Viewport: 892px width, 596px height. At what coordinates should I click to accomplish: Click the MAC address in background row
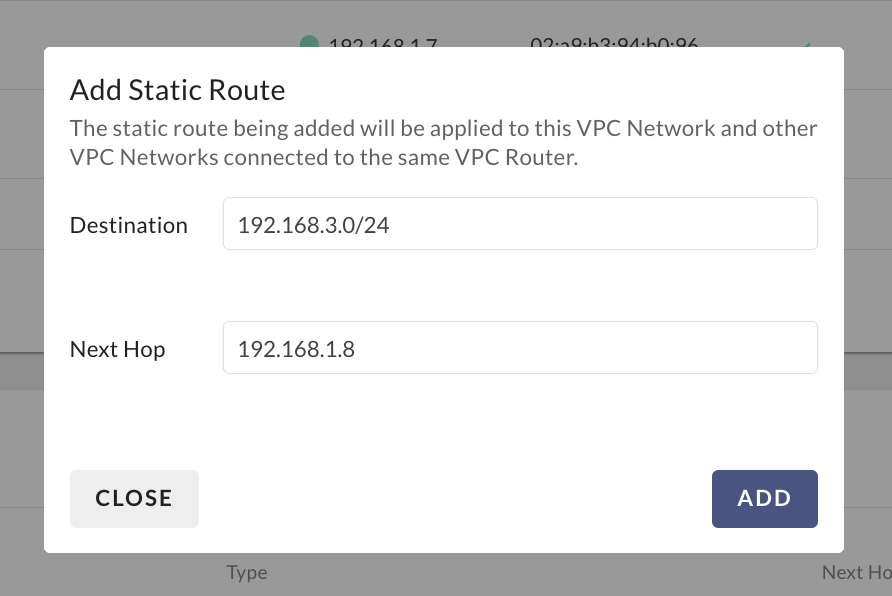[x=613, y=44]
